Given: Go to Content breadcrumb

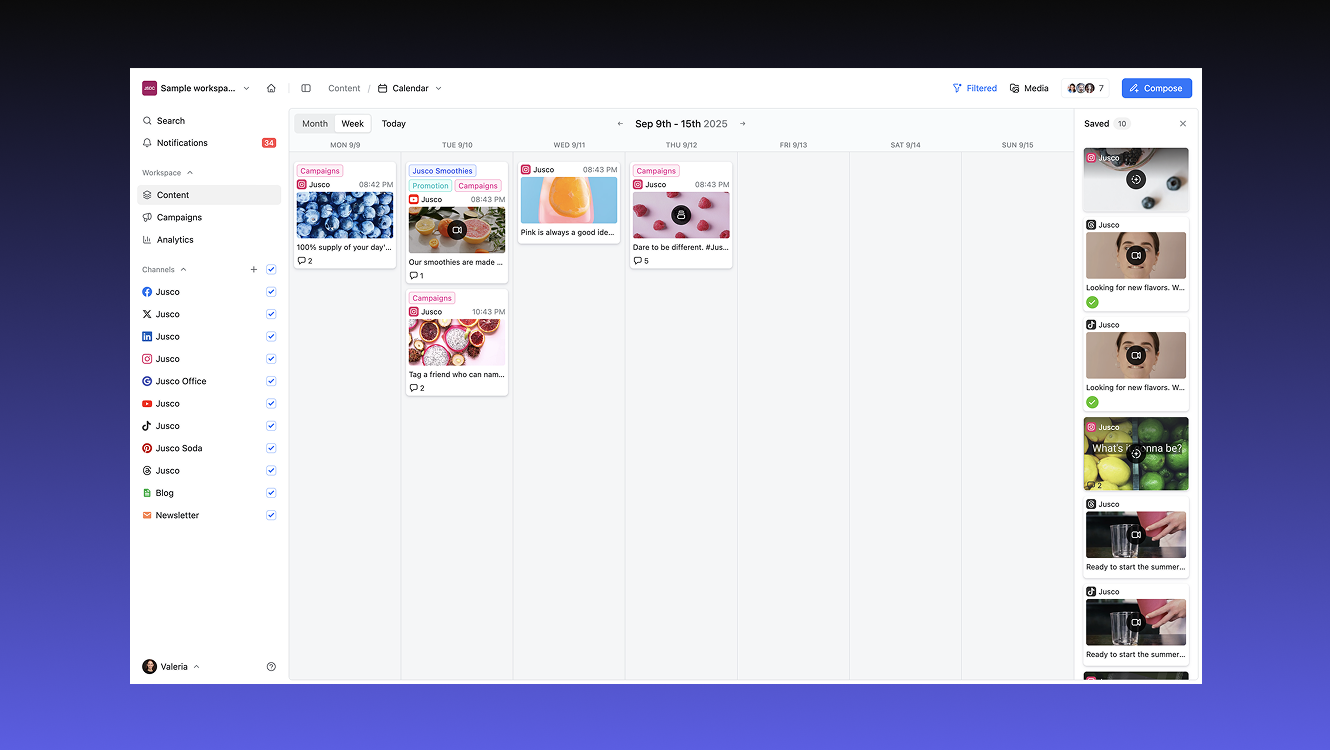Looking at the screenshot, I should click(344, 88).
